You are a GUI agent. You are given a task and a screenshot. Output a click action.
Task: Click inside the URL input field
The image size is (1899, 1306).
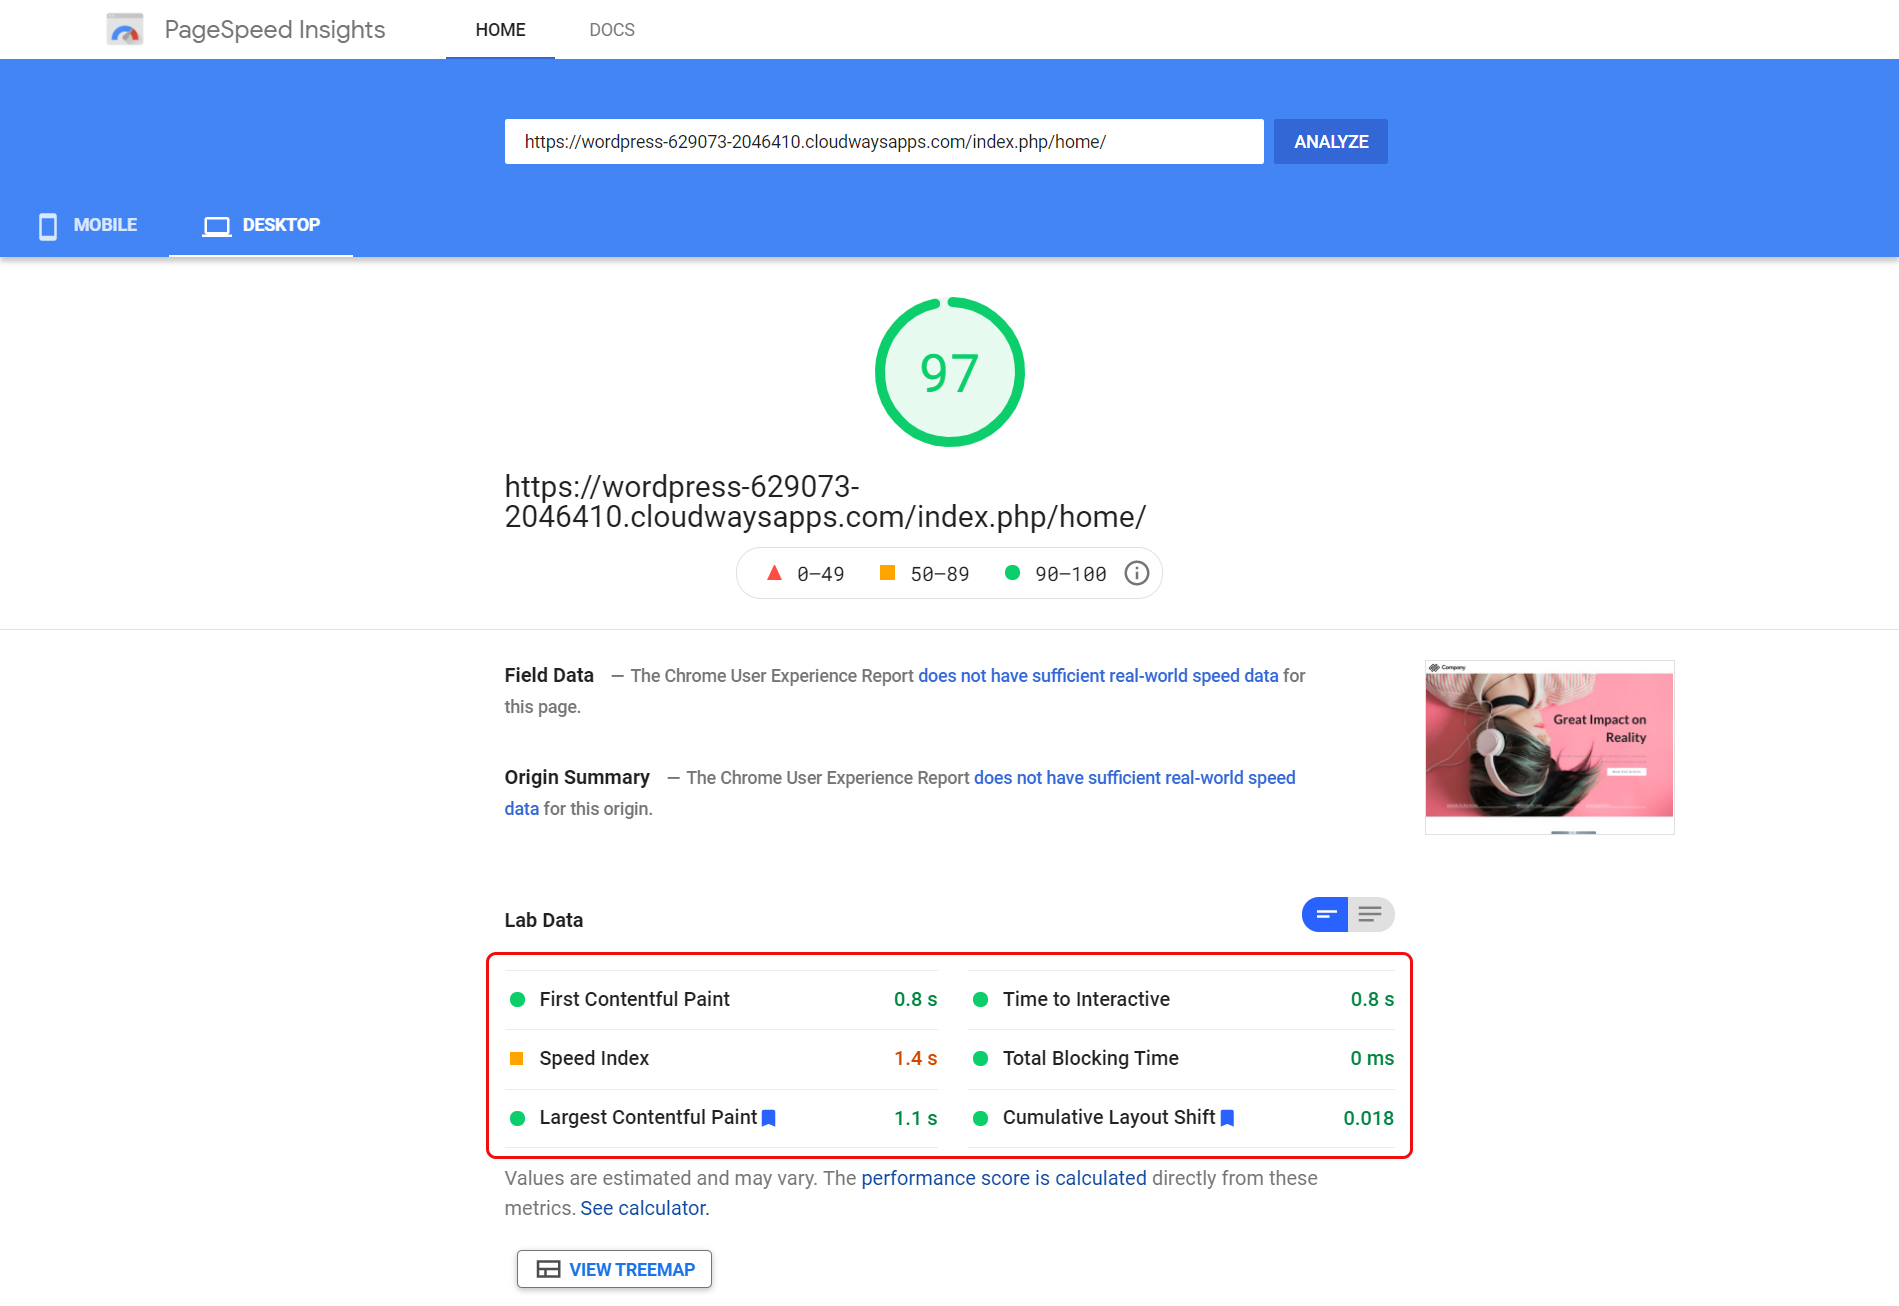(883, 141)
